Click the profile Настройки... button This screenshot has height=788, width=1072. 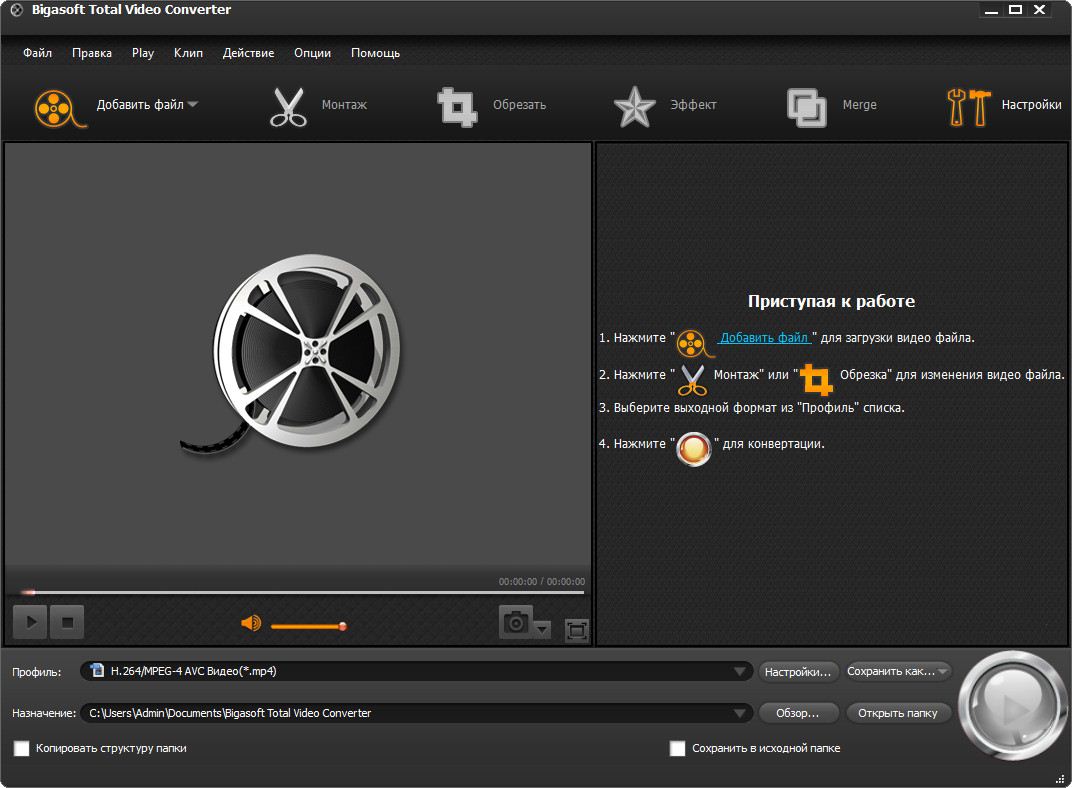[797, 672]
